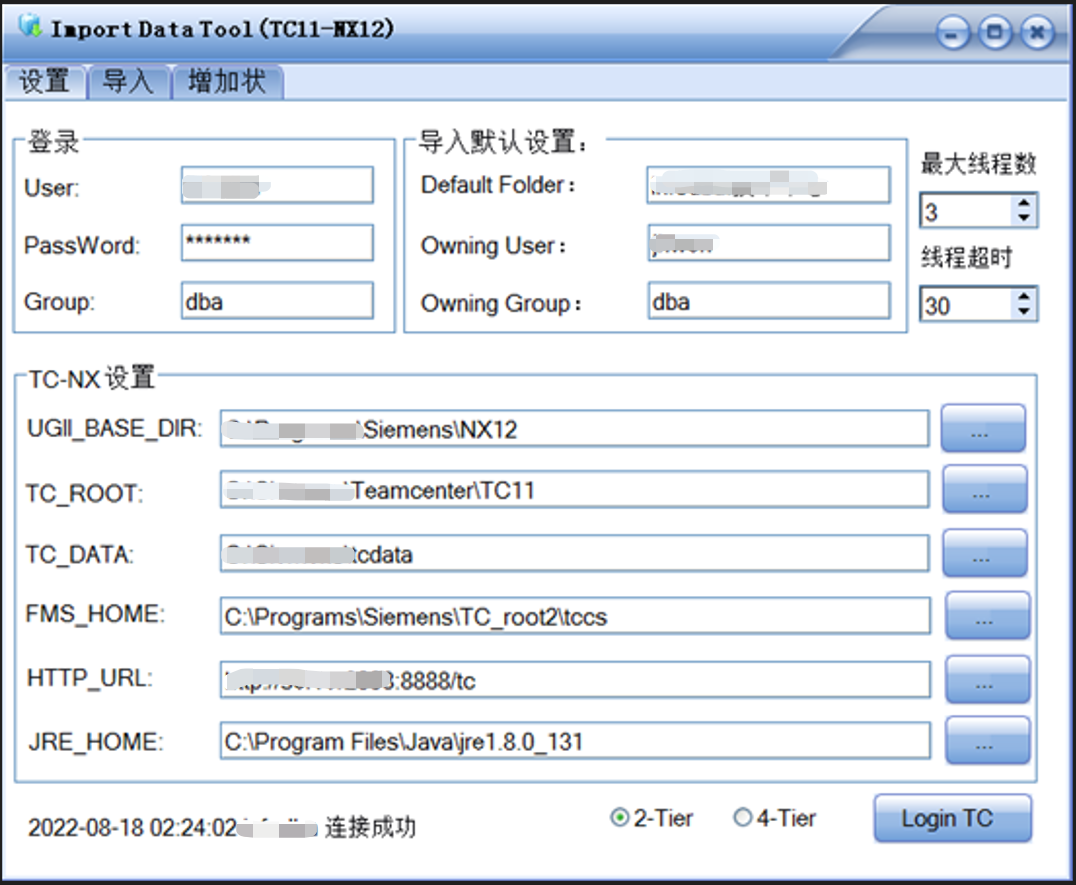Click the Login TC button
This screenshot has width=1076, height=885.
pos(952,818)
